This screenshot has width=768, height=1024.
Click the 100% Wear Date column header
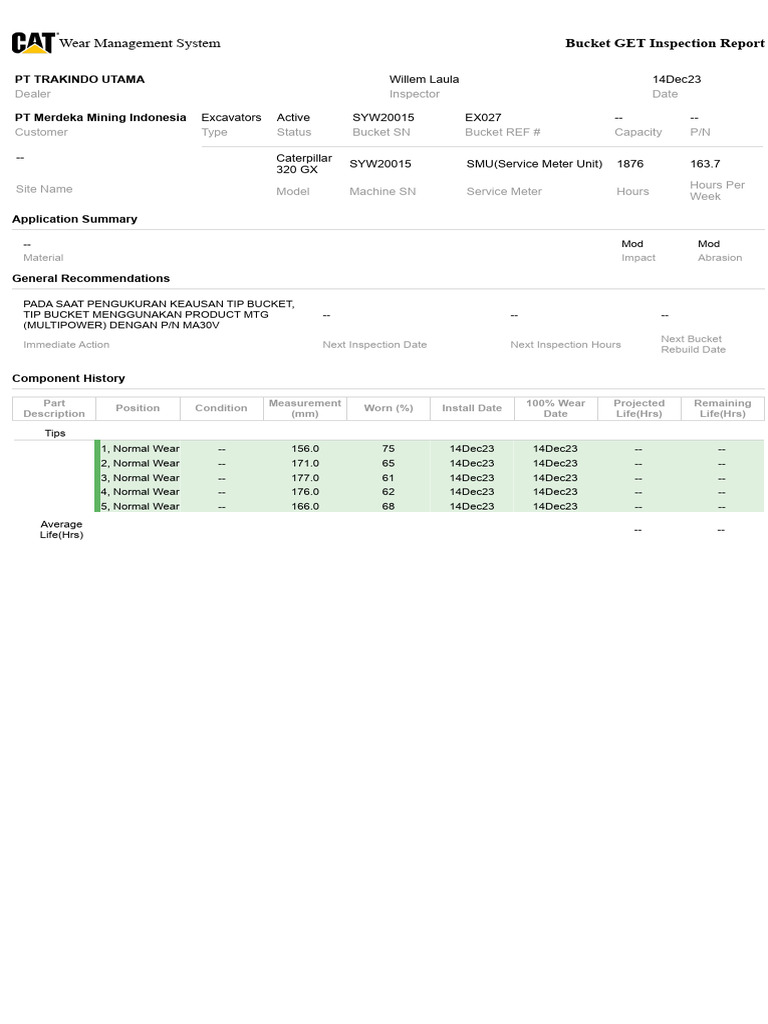click(x=556, y=408)
